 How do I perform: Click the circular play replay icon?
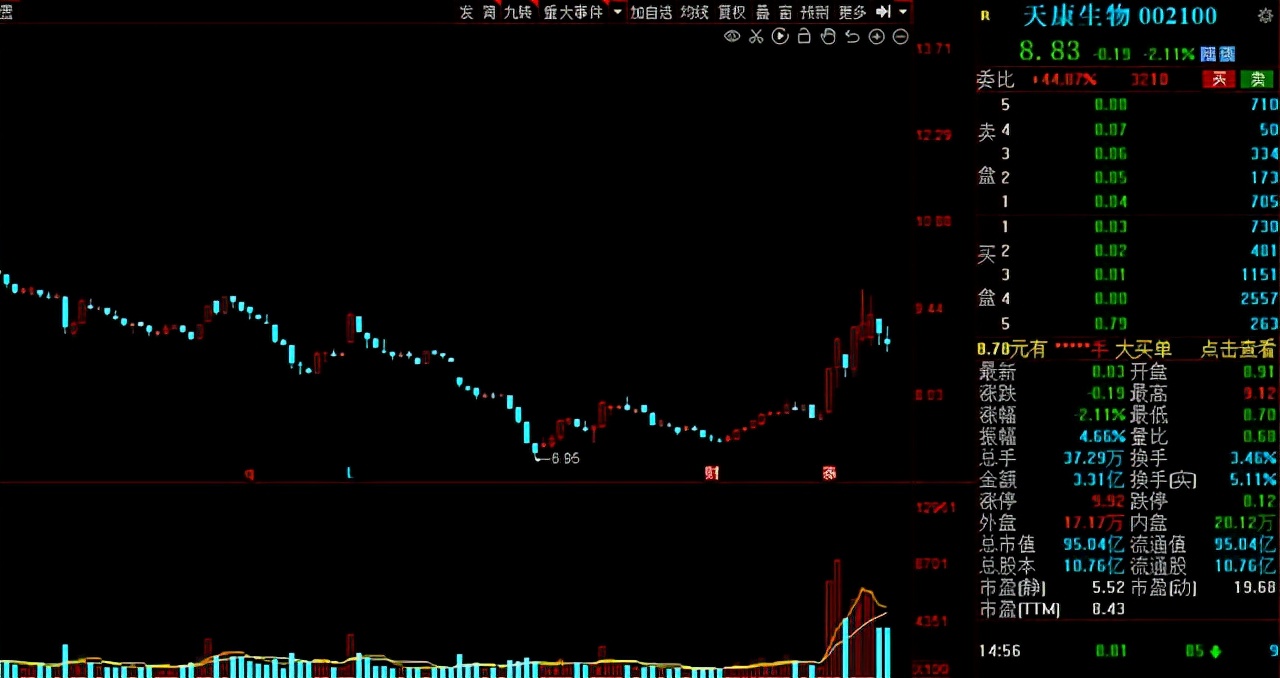point(780,37)
